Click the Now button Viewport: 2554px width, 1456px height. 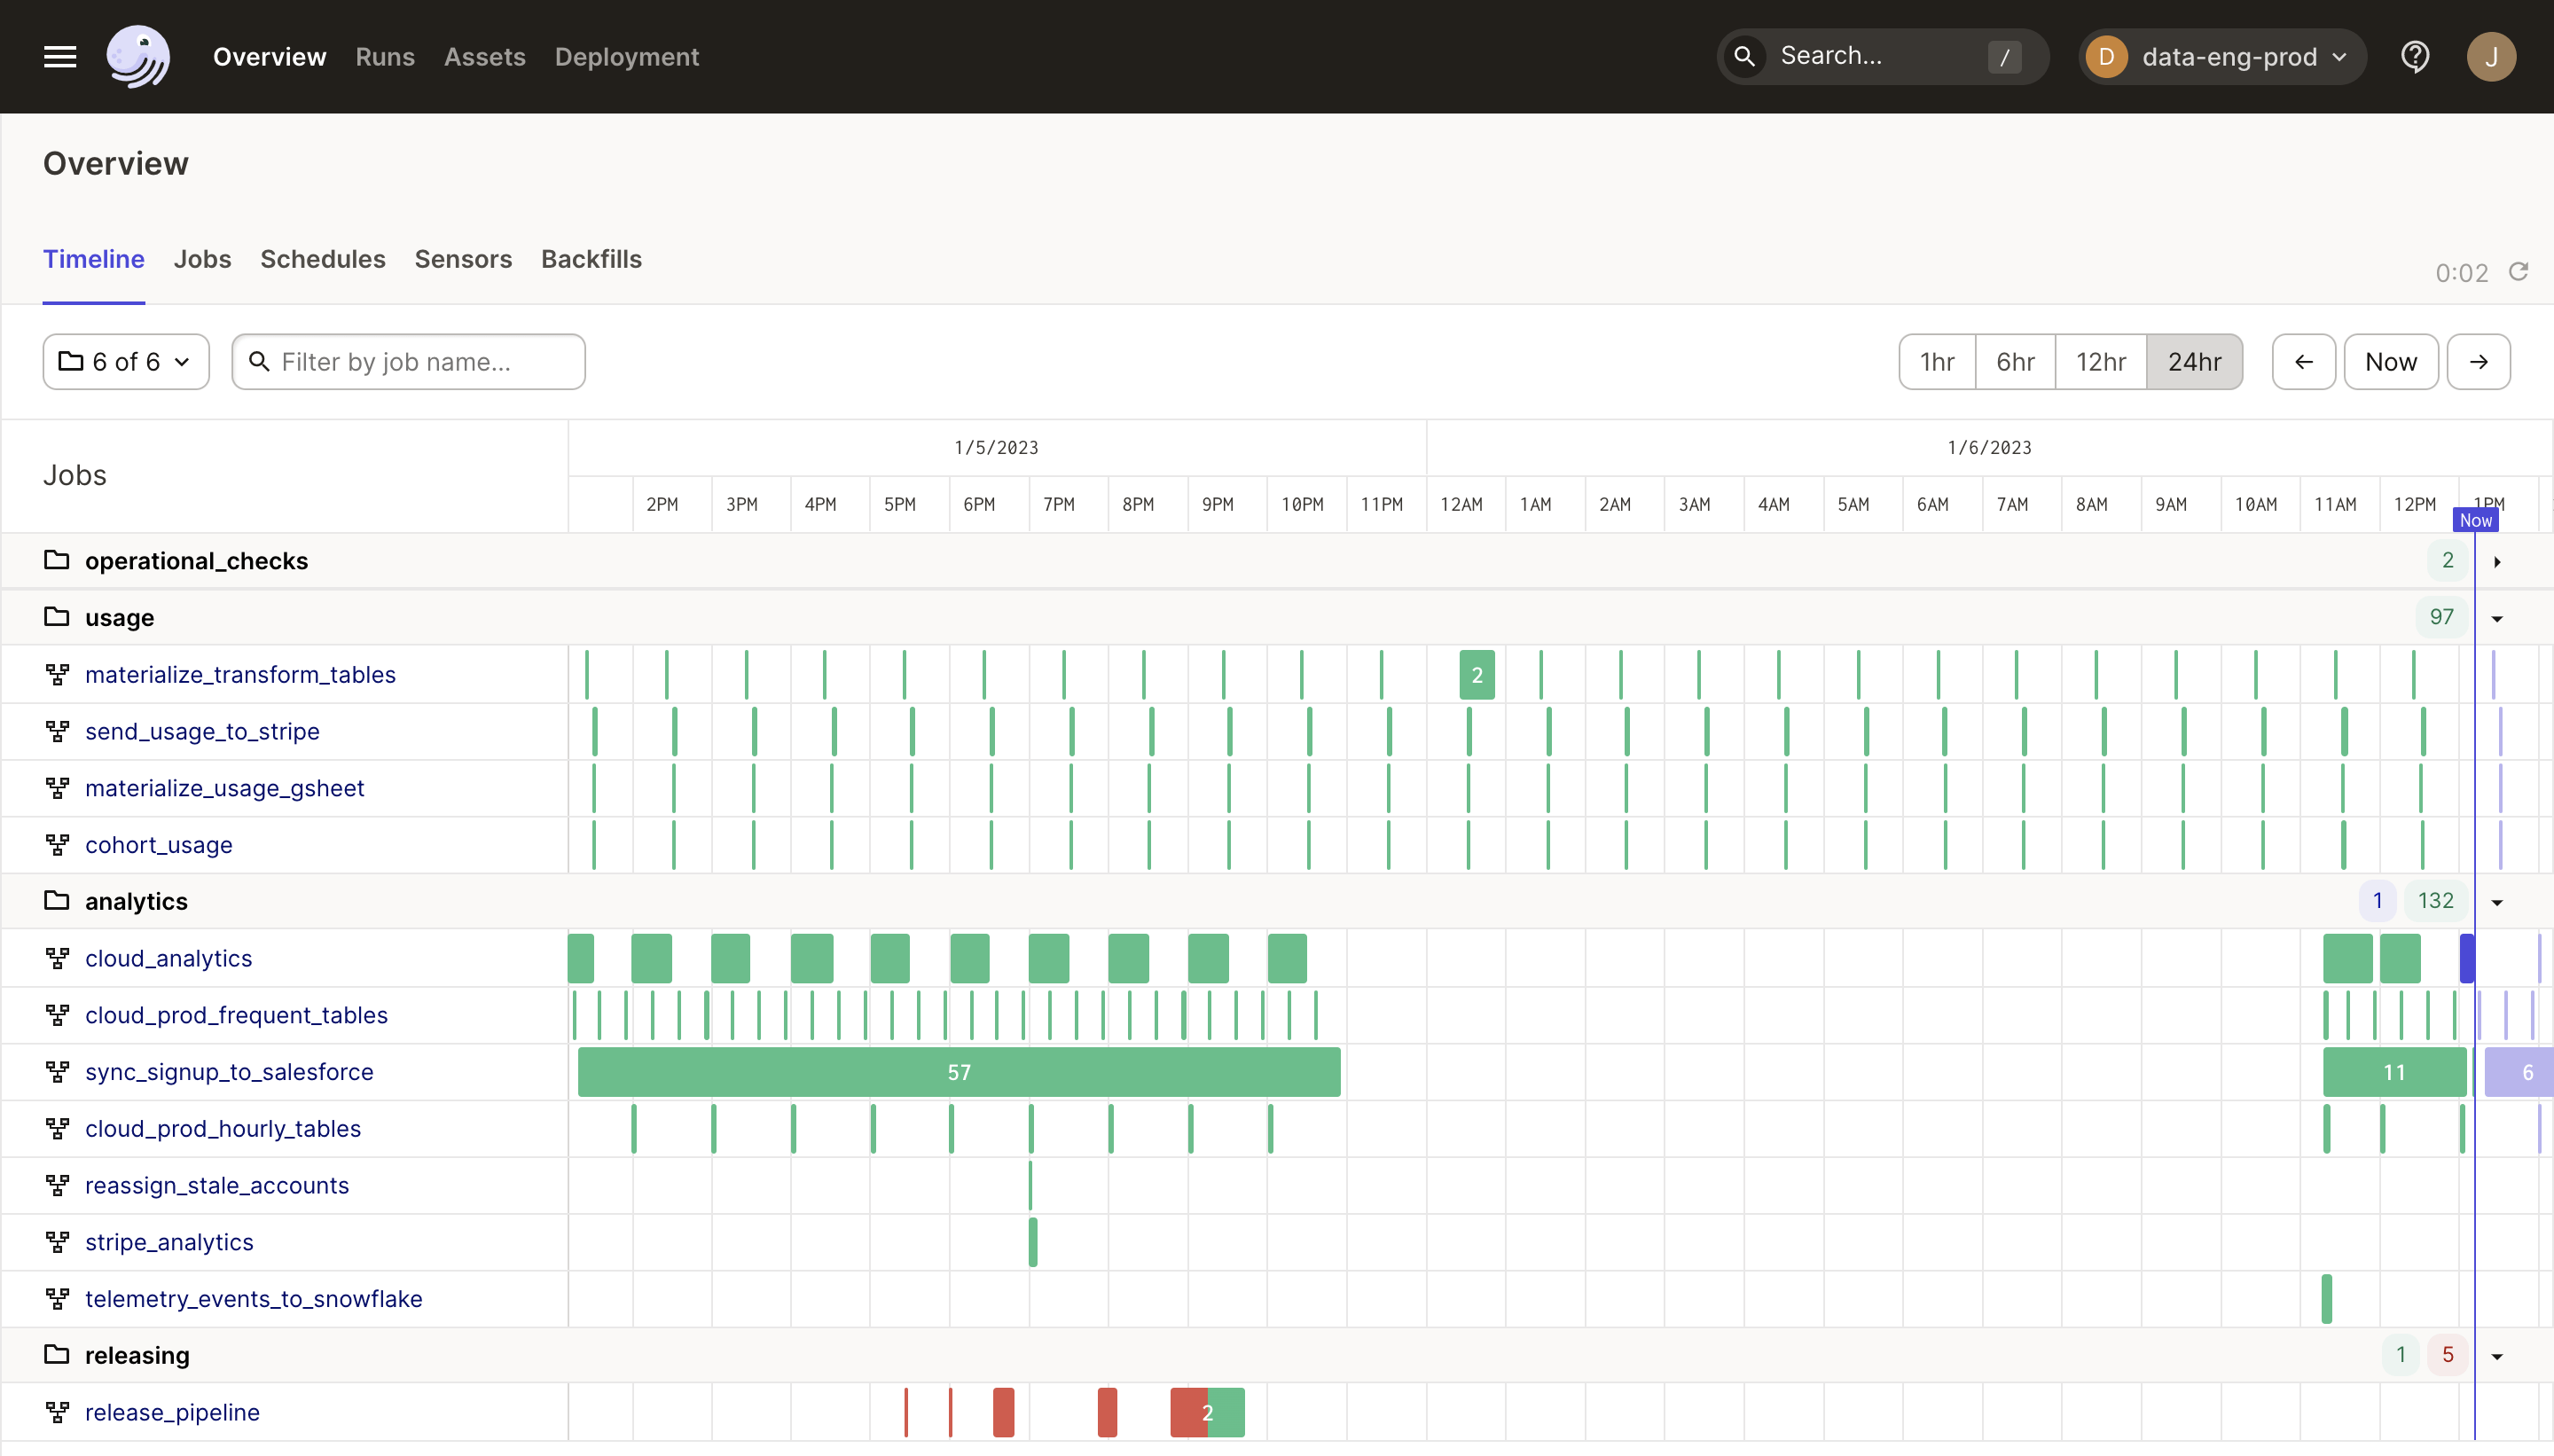point(2390,362)
